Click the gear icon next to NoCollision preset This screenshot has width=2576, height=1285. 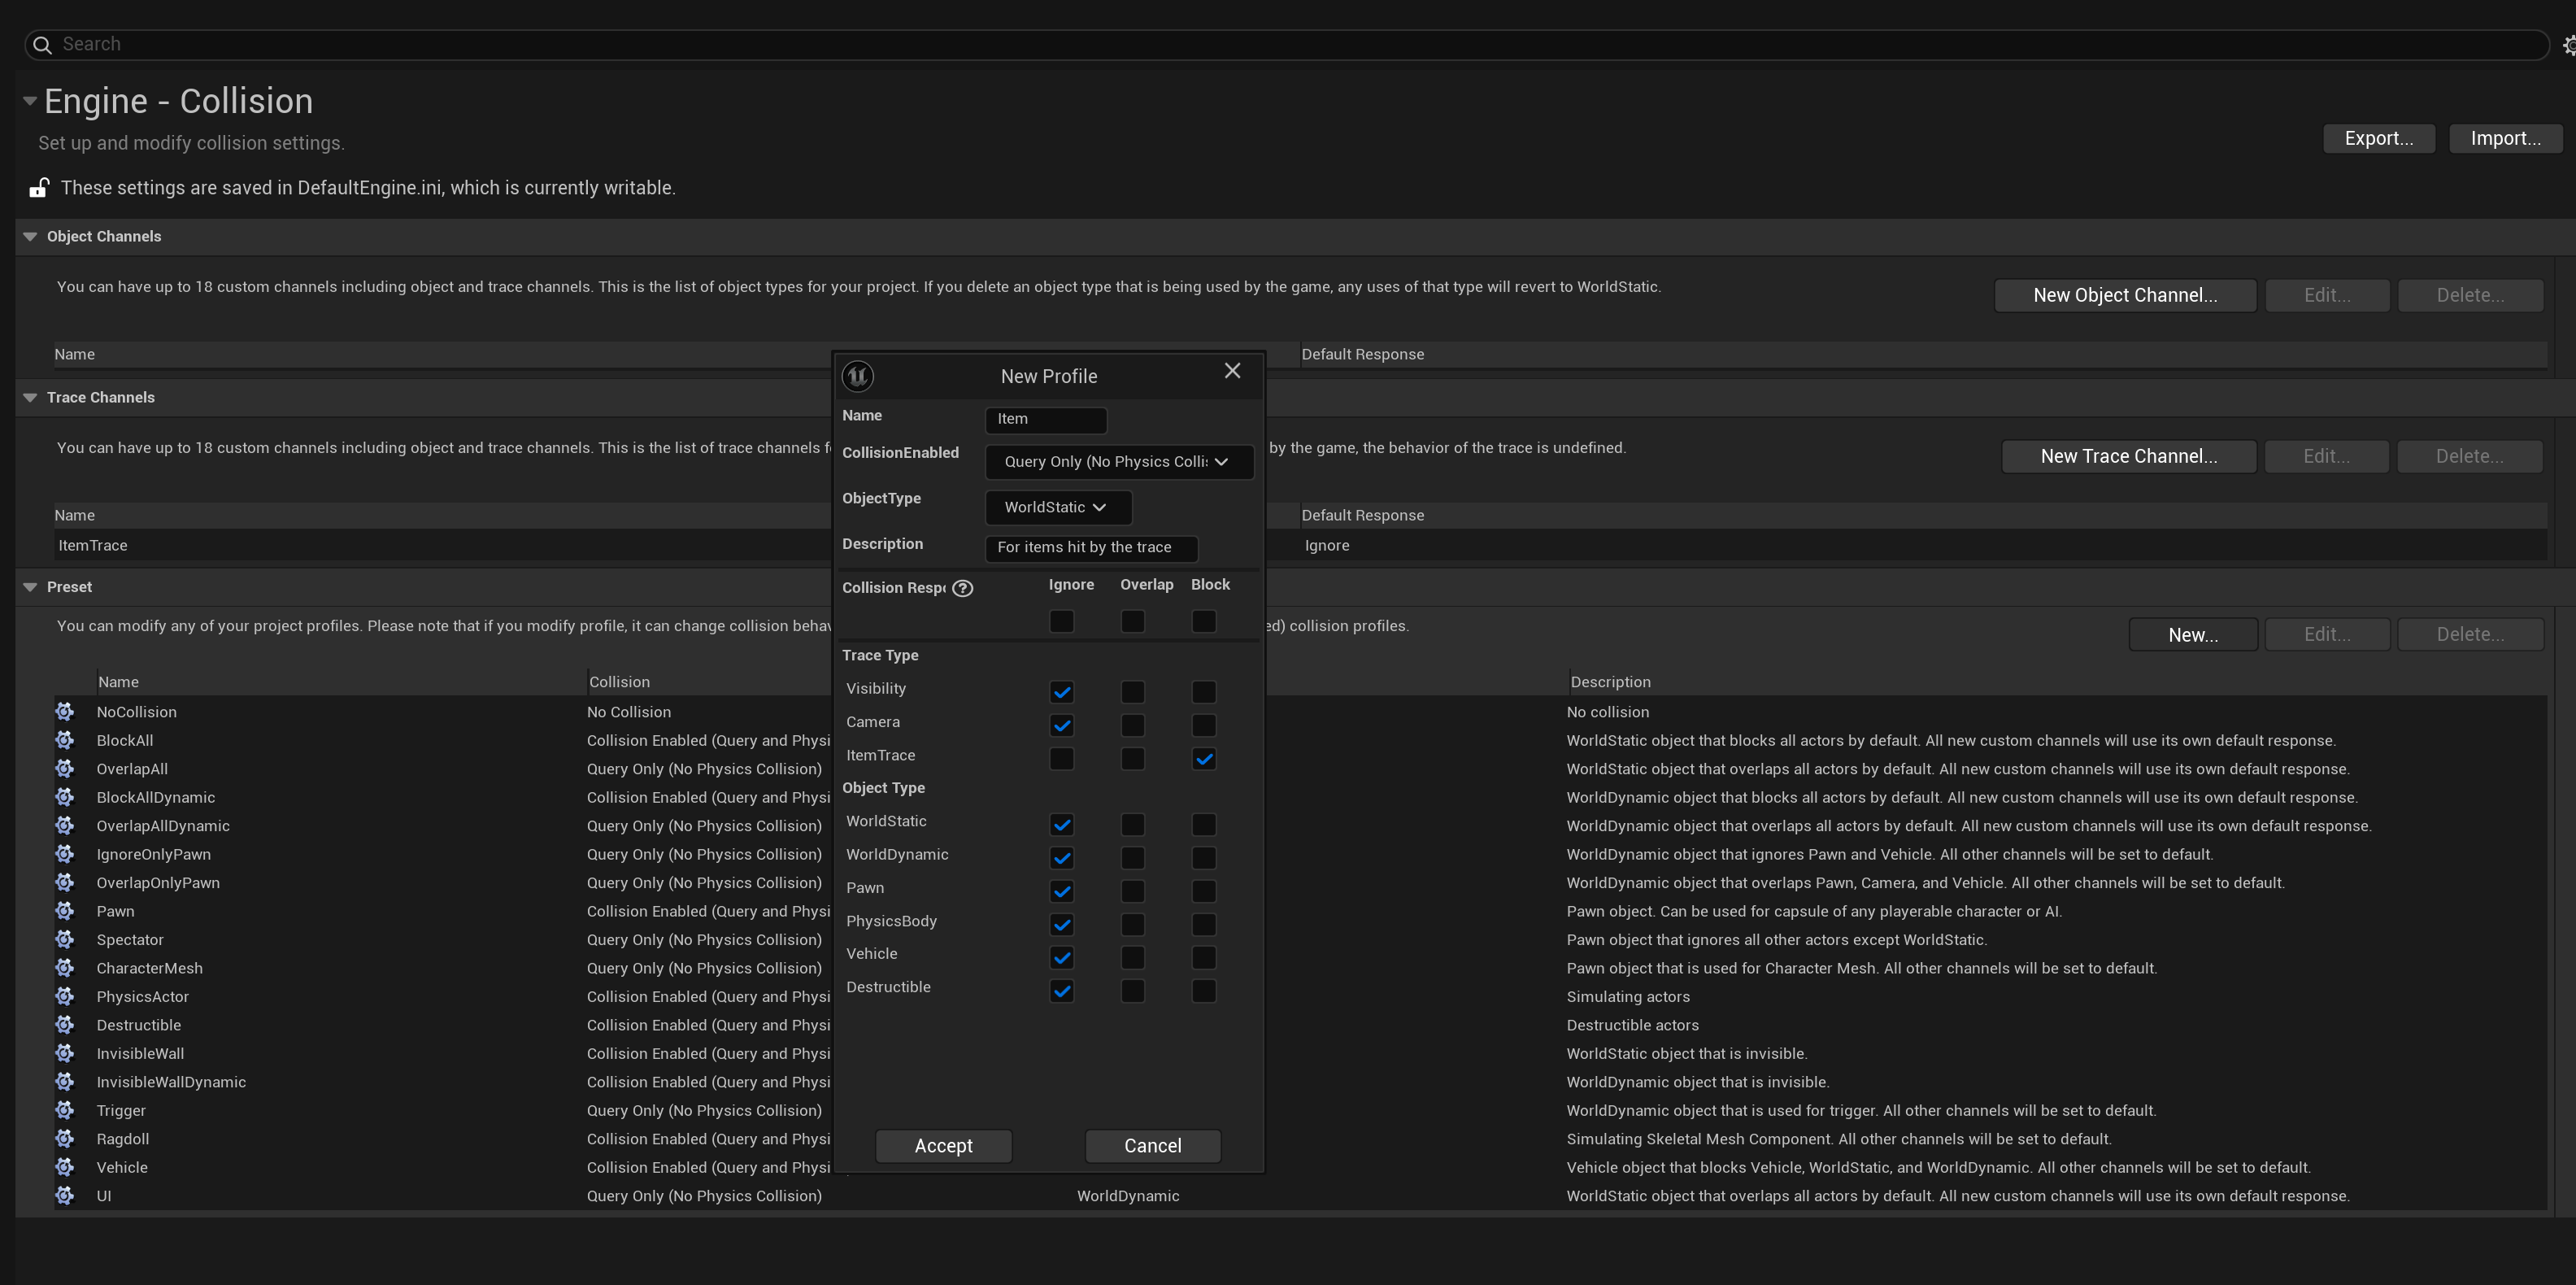(x=65, y=712)
